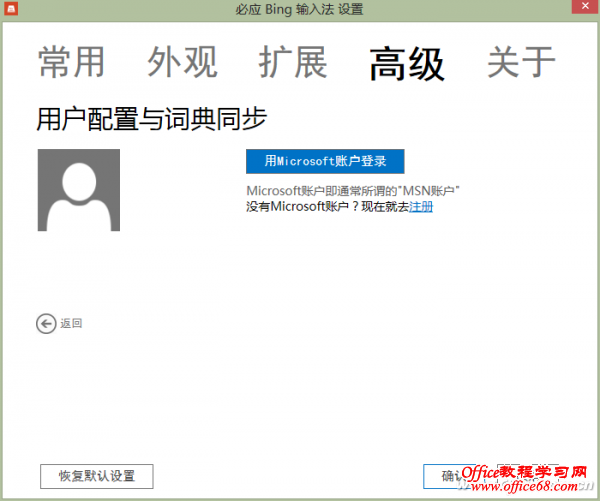600x501 pixels.
Task: Close the 必应 Bing 输入法 设置 window
Action: [585, 6]
